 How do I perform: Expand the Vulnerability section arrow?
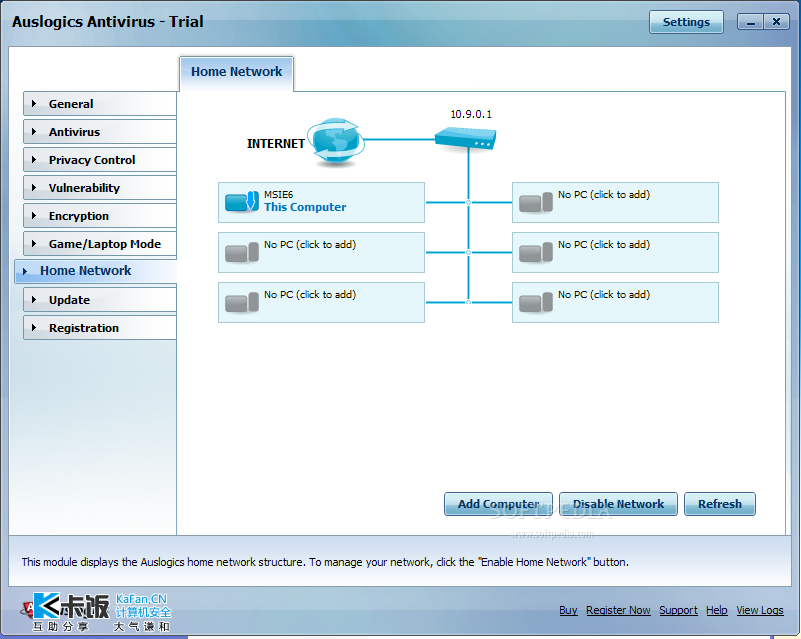click(x=34, y=188)
